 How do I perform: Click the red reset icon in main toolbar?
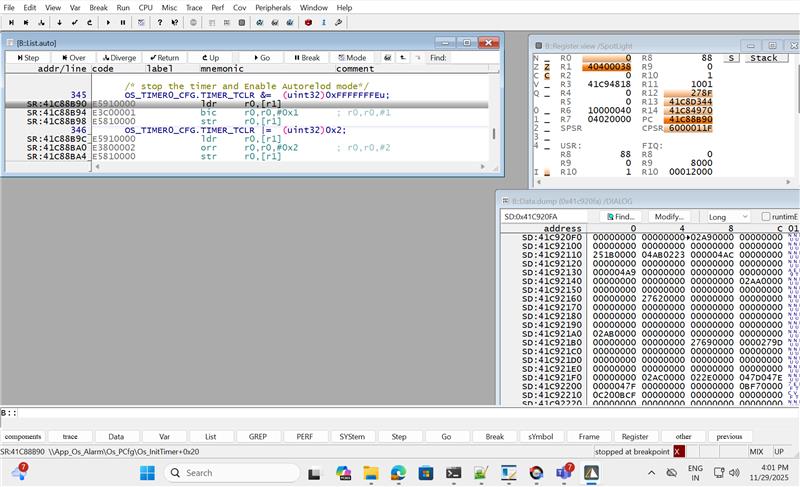click(308, 22)
